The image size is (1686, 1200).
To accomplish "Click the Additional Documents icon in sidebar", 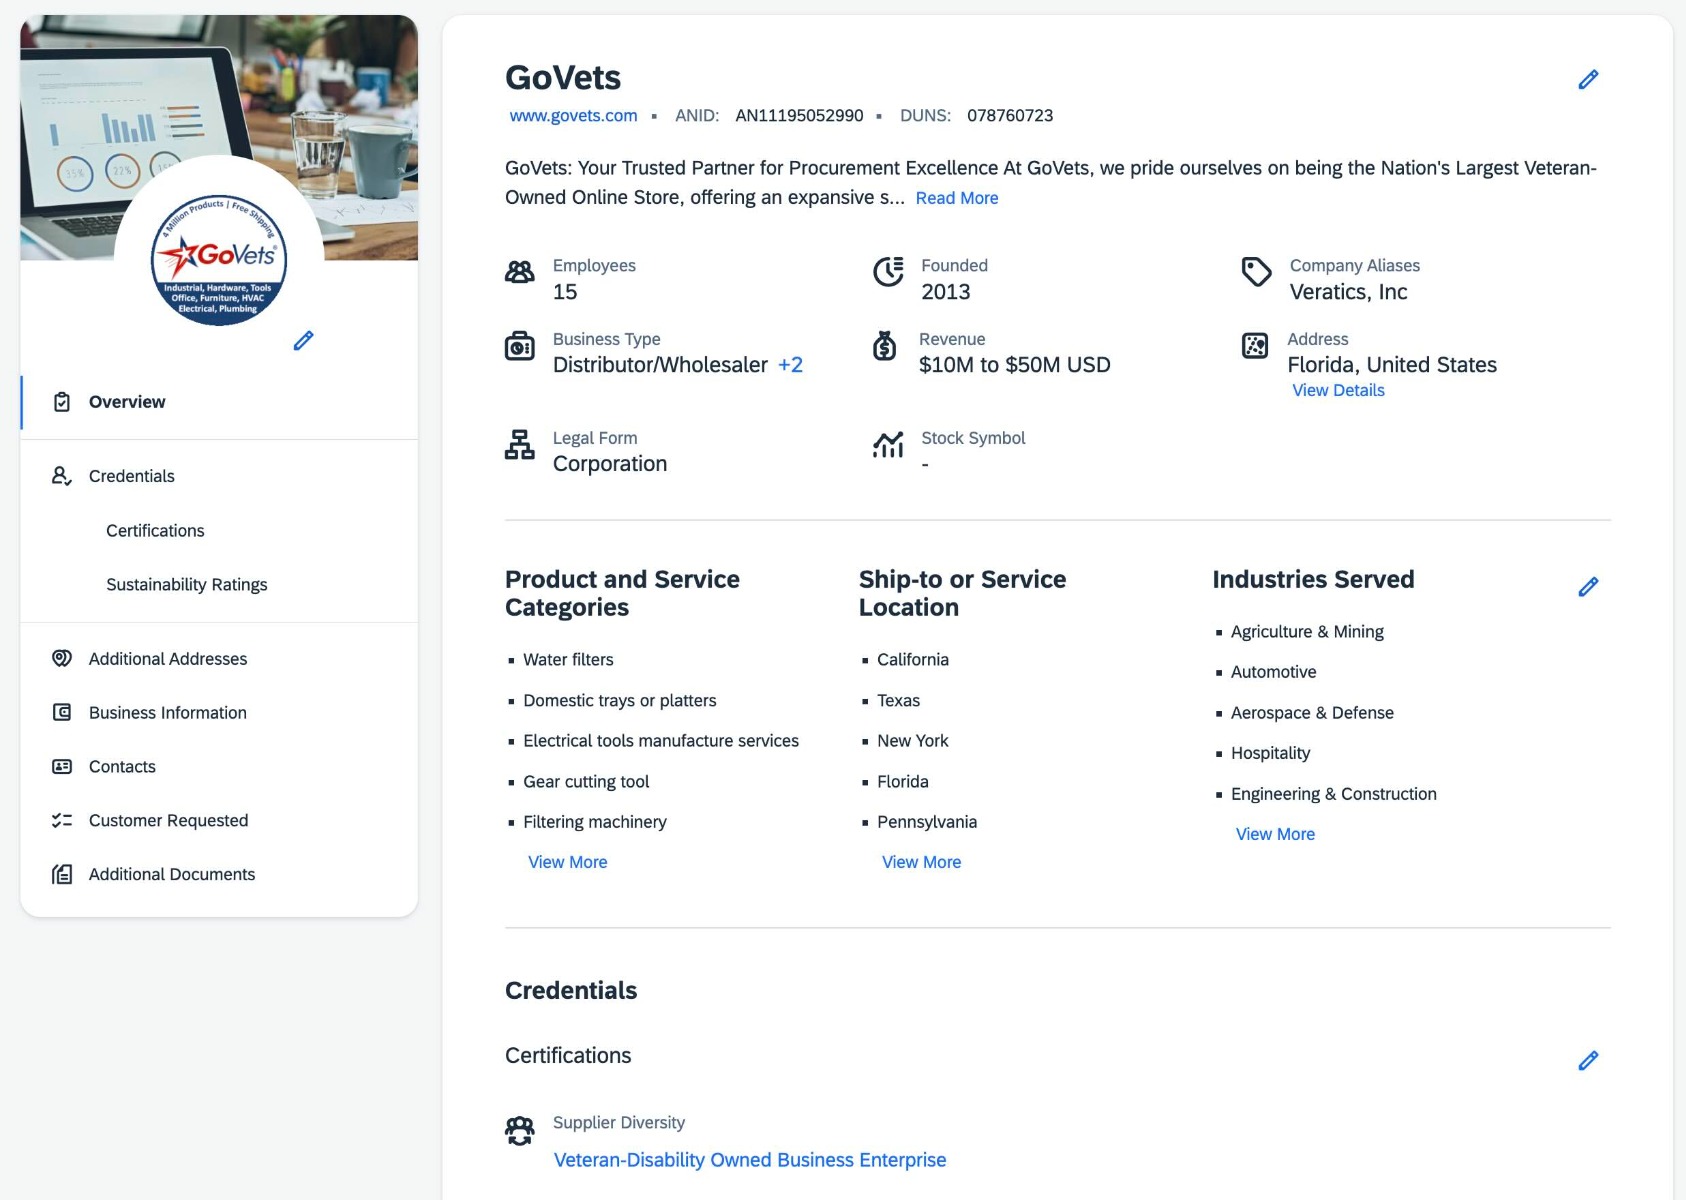I will click(62, 874).
